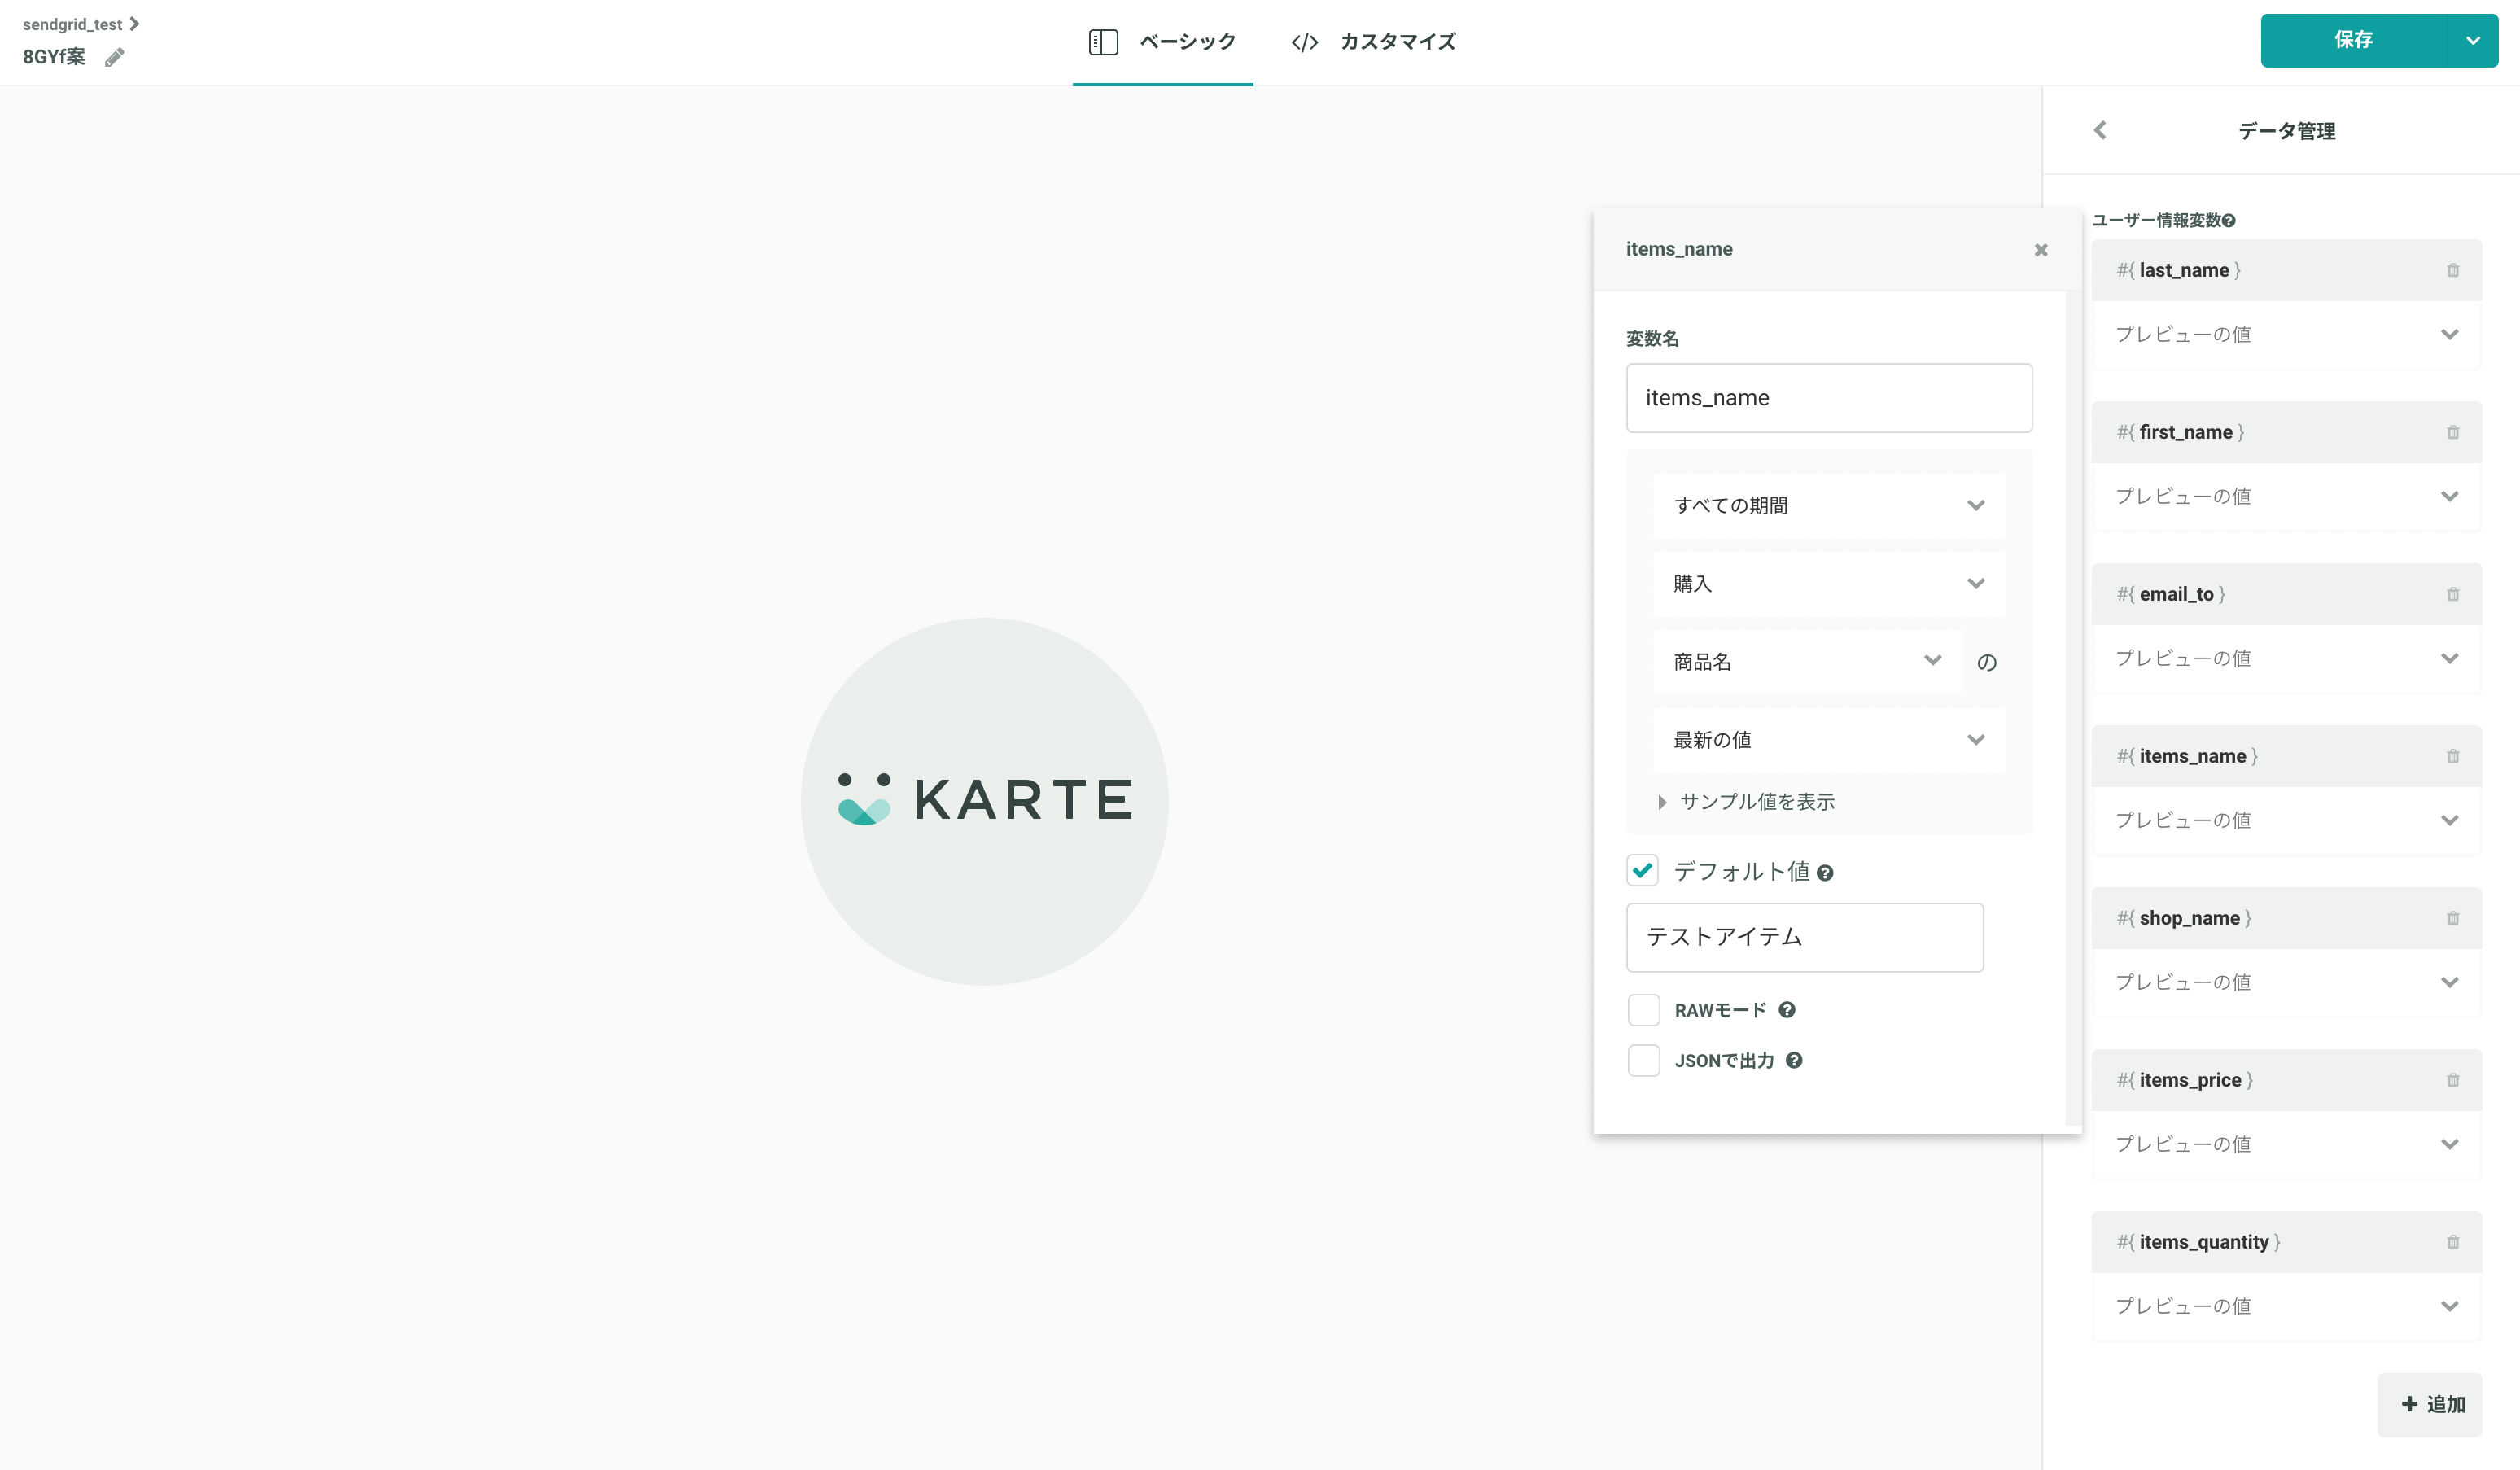Select the #{ items_price } variable header

[2287, 1080]
